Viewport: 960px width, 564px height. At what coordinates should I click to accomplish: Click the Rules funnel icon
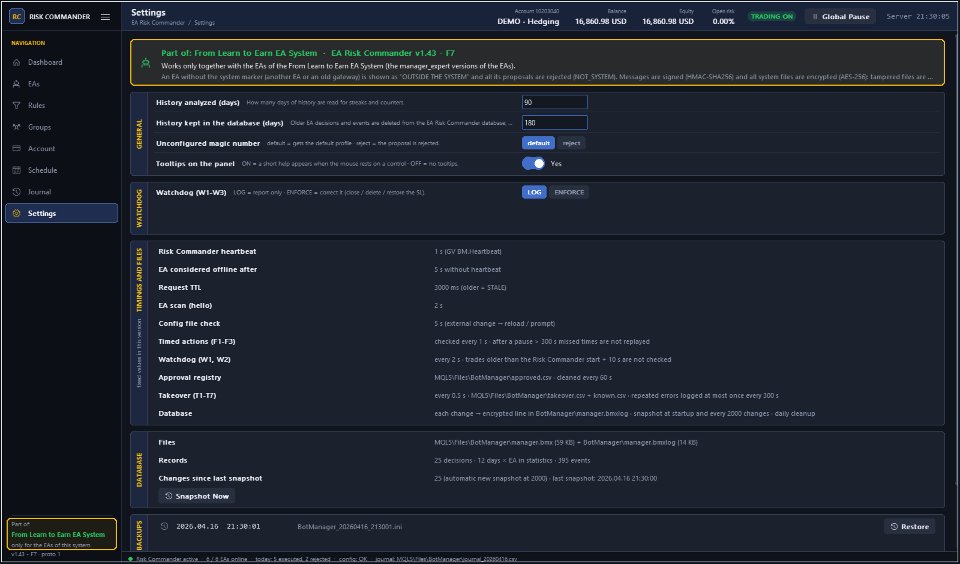pos(17,105)
